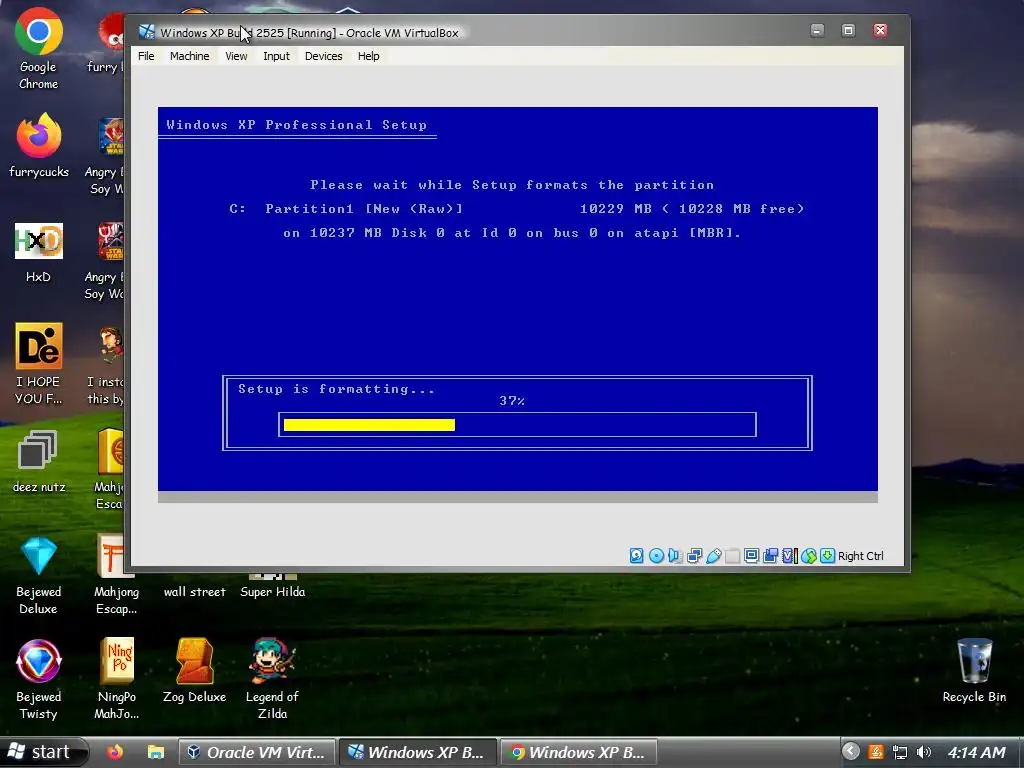Open the Input menu
1024x768 pixels.
(x=276, y=56)
